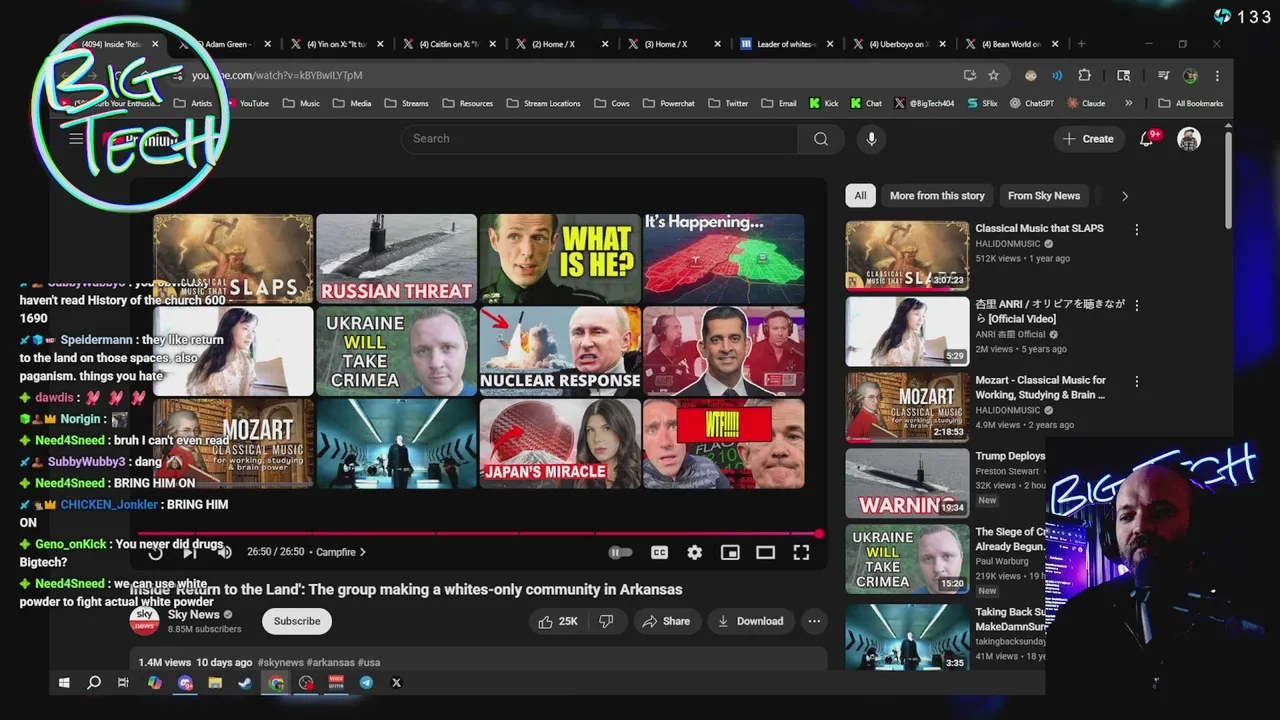The image size is (1280, 720).
Task: Enter full screen mode
Action: click(801, 552)
